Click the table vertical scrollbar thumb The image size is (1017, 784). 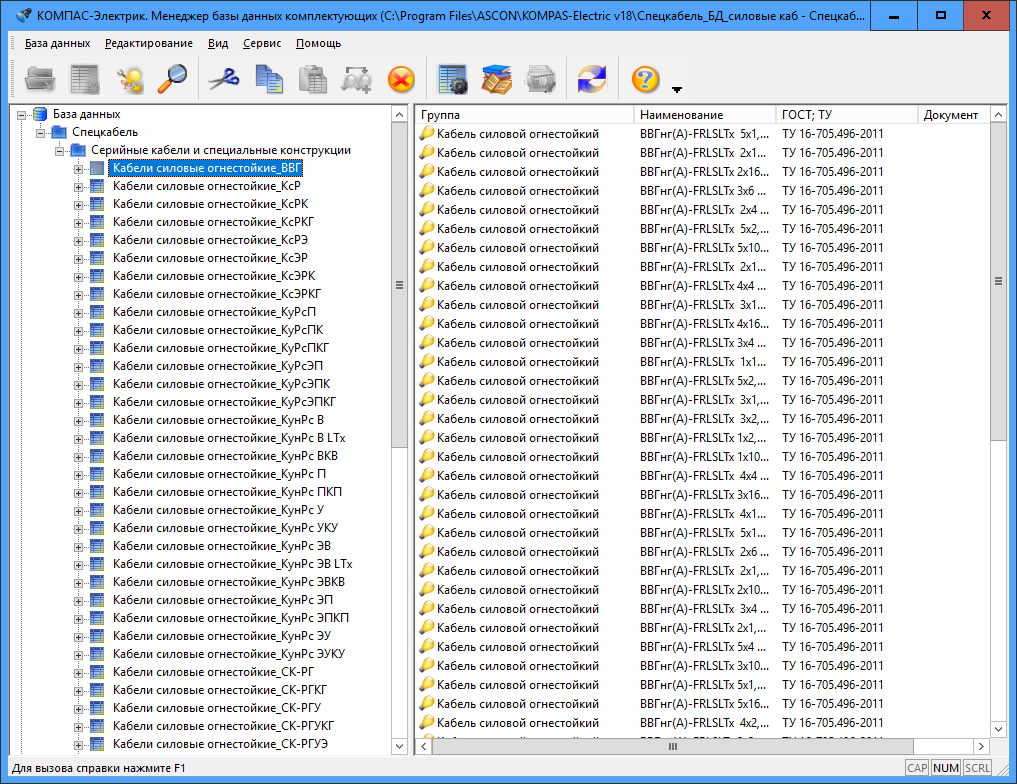998,281
